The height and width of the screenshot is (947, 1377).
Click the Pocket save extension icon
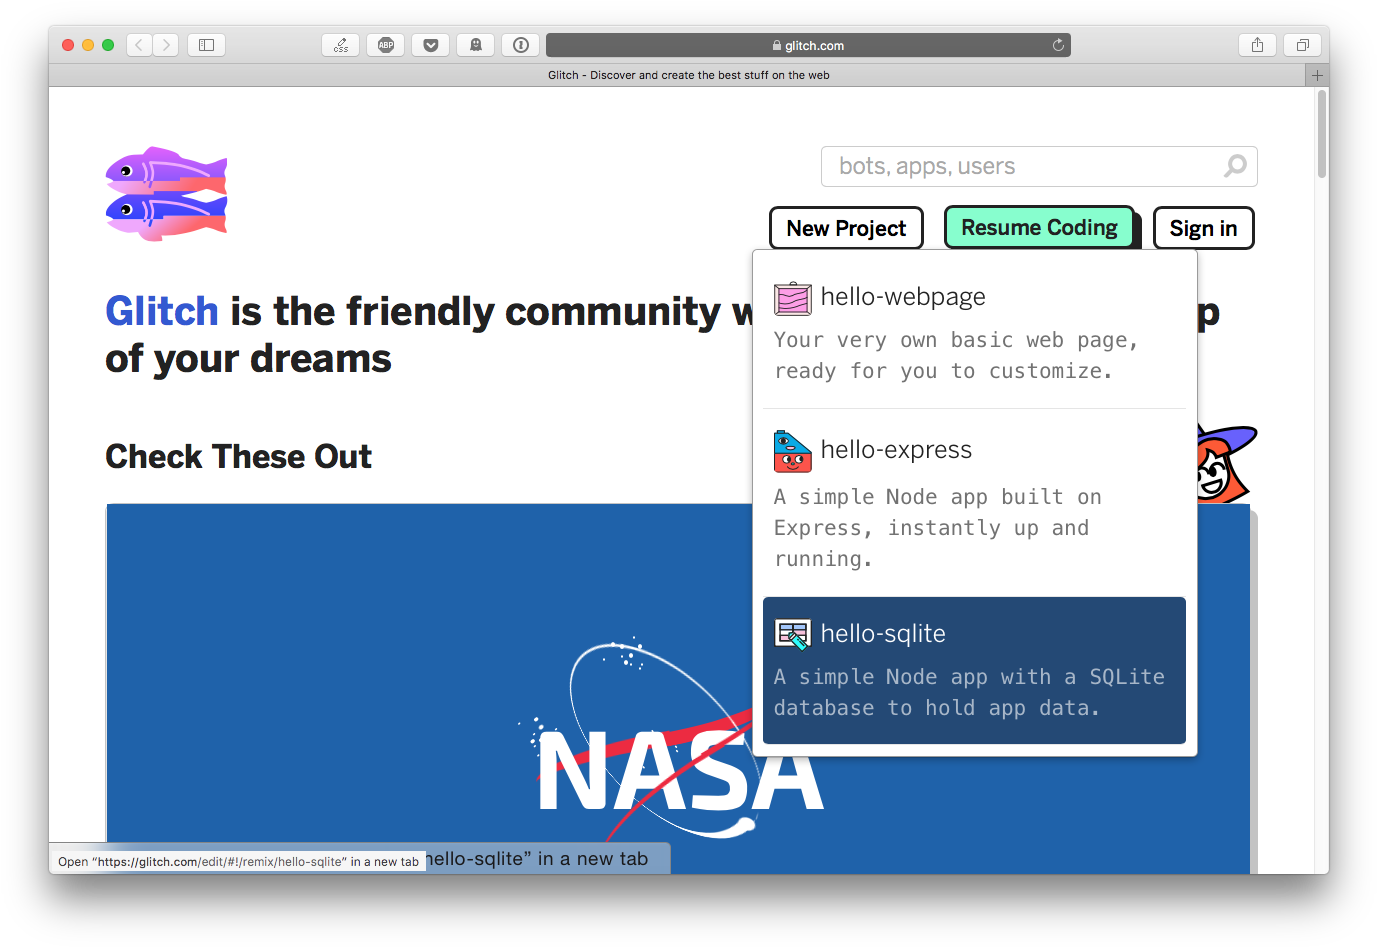pyautogui.click(x=431, y=45)
